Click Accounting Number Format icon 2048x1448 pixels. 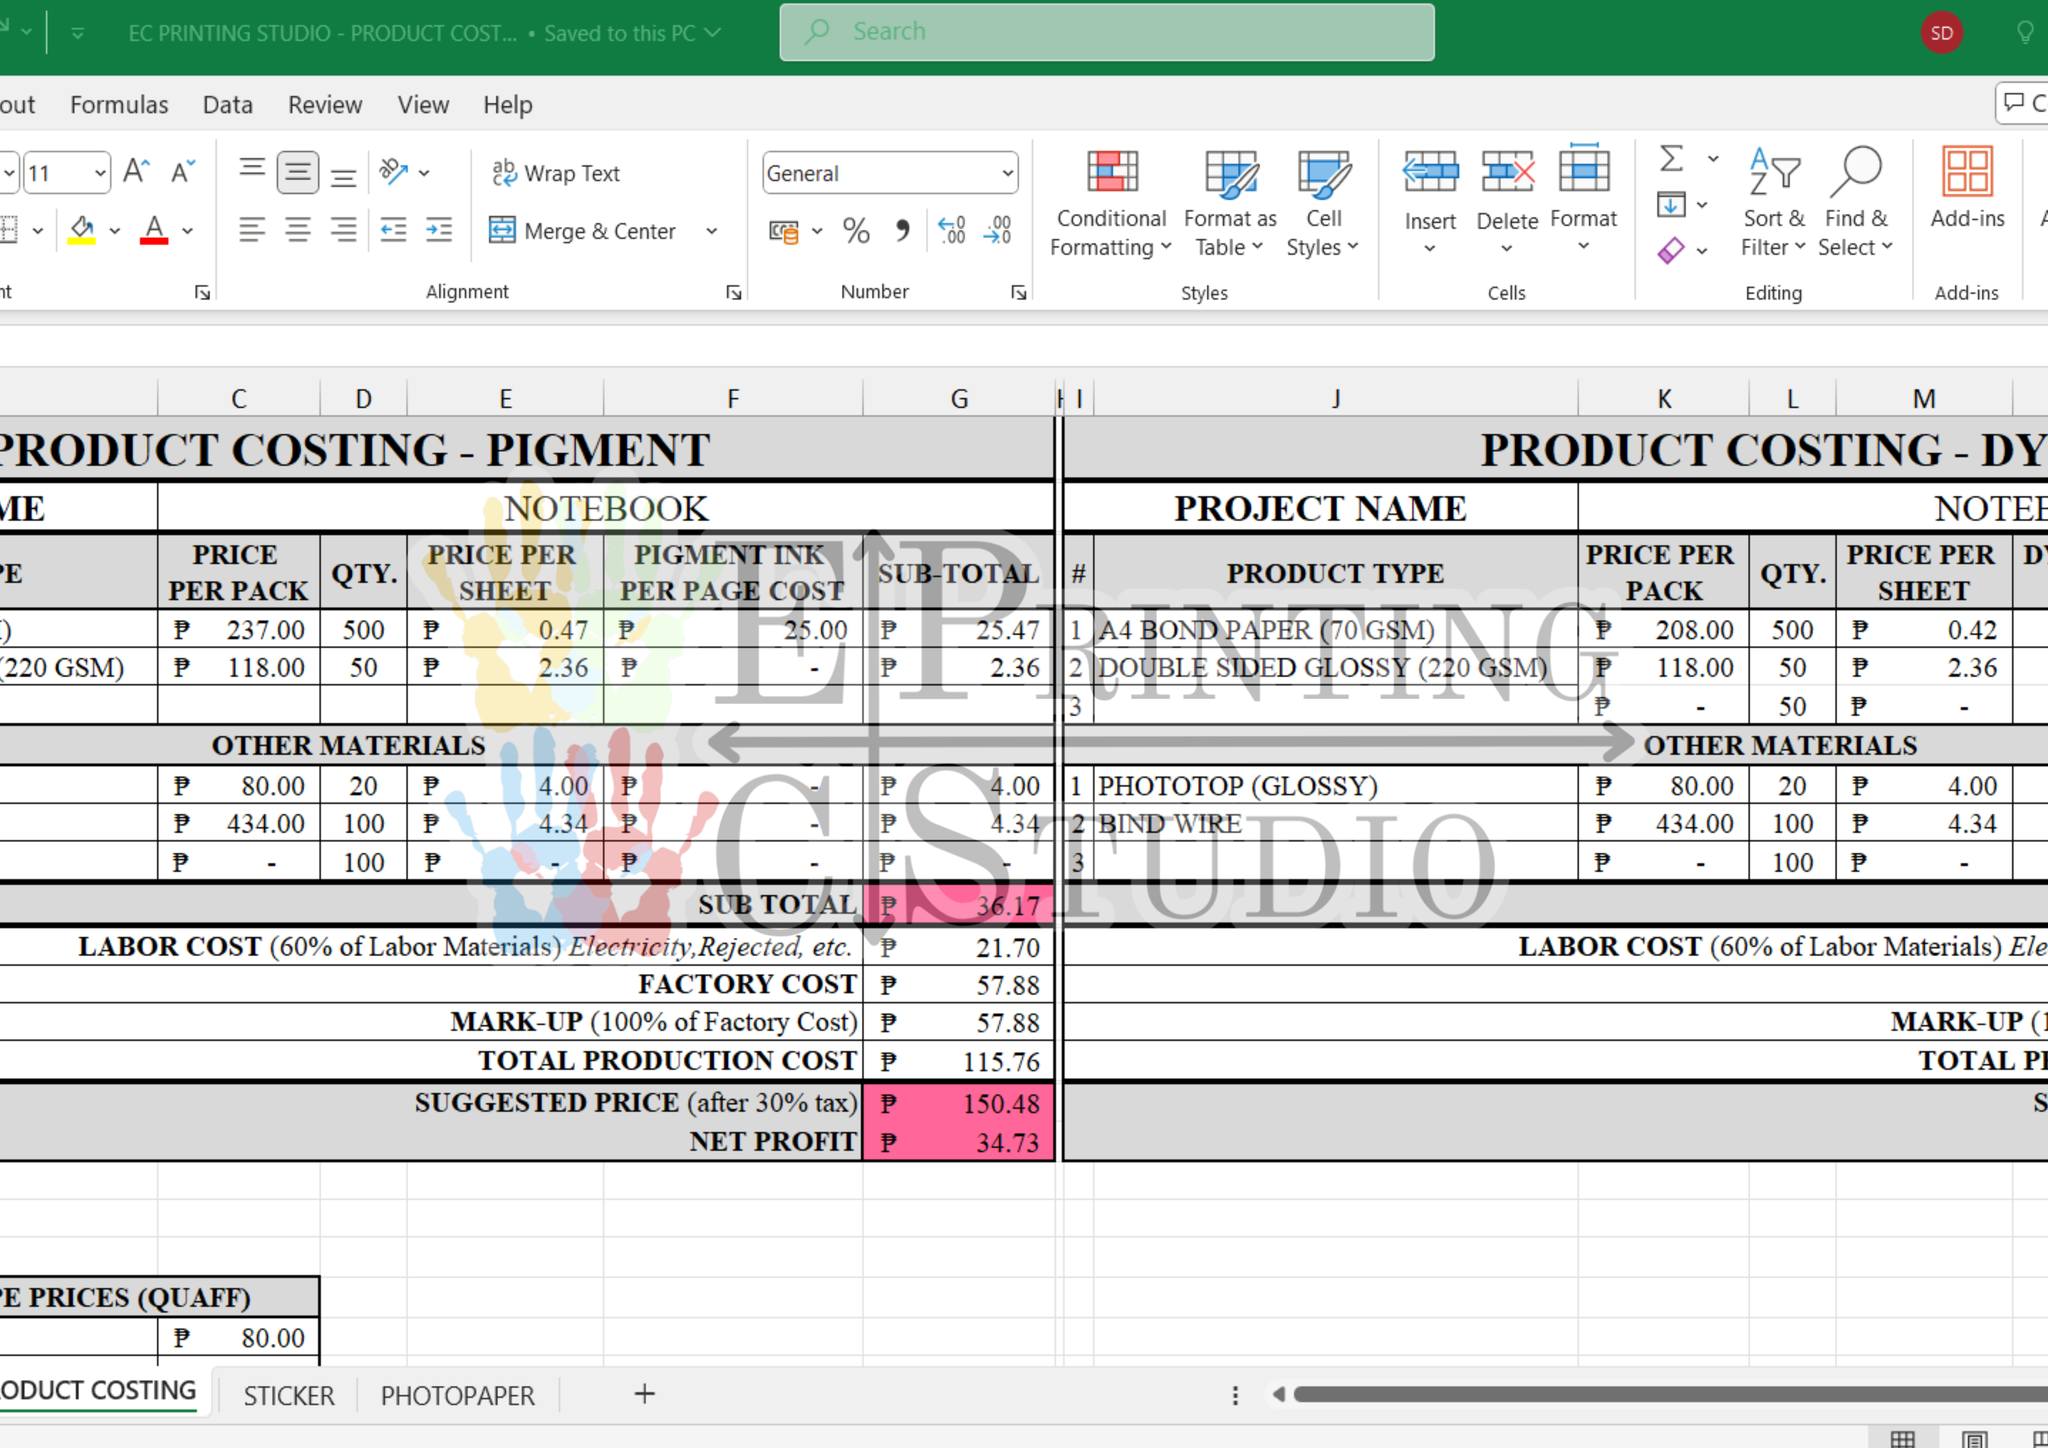(x=784, y=231)
